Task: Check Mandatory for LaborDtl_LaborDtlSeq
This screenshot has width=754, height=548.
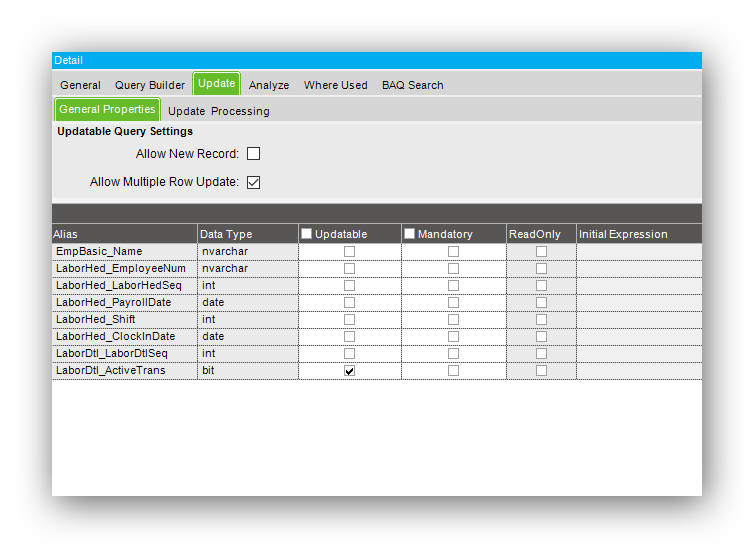Action: click(x=453, y=353)
